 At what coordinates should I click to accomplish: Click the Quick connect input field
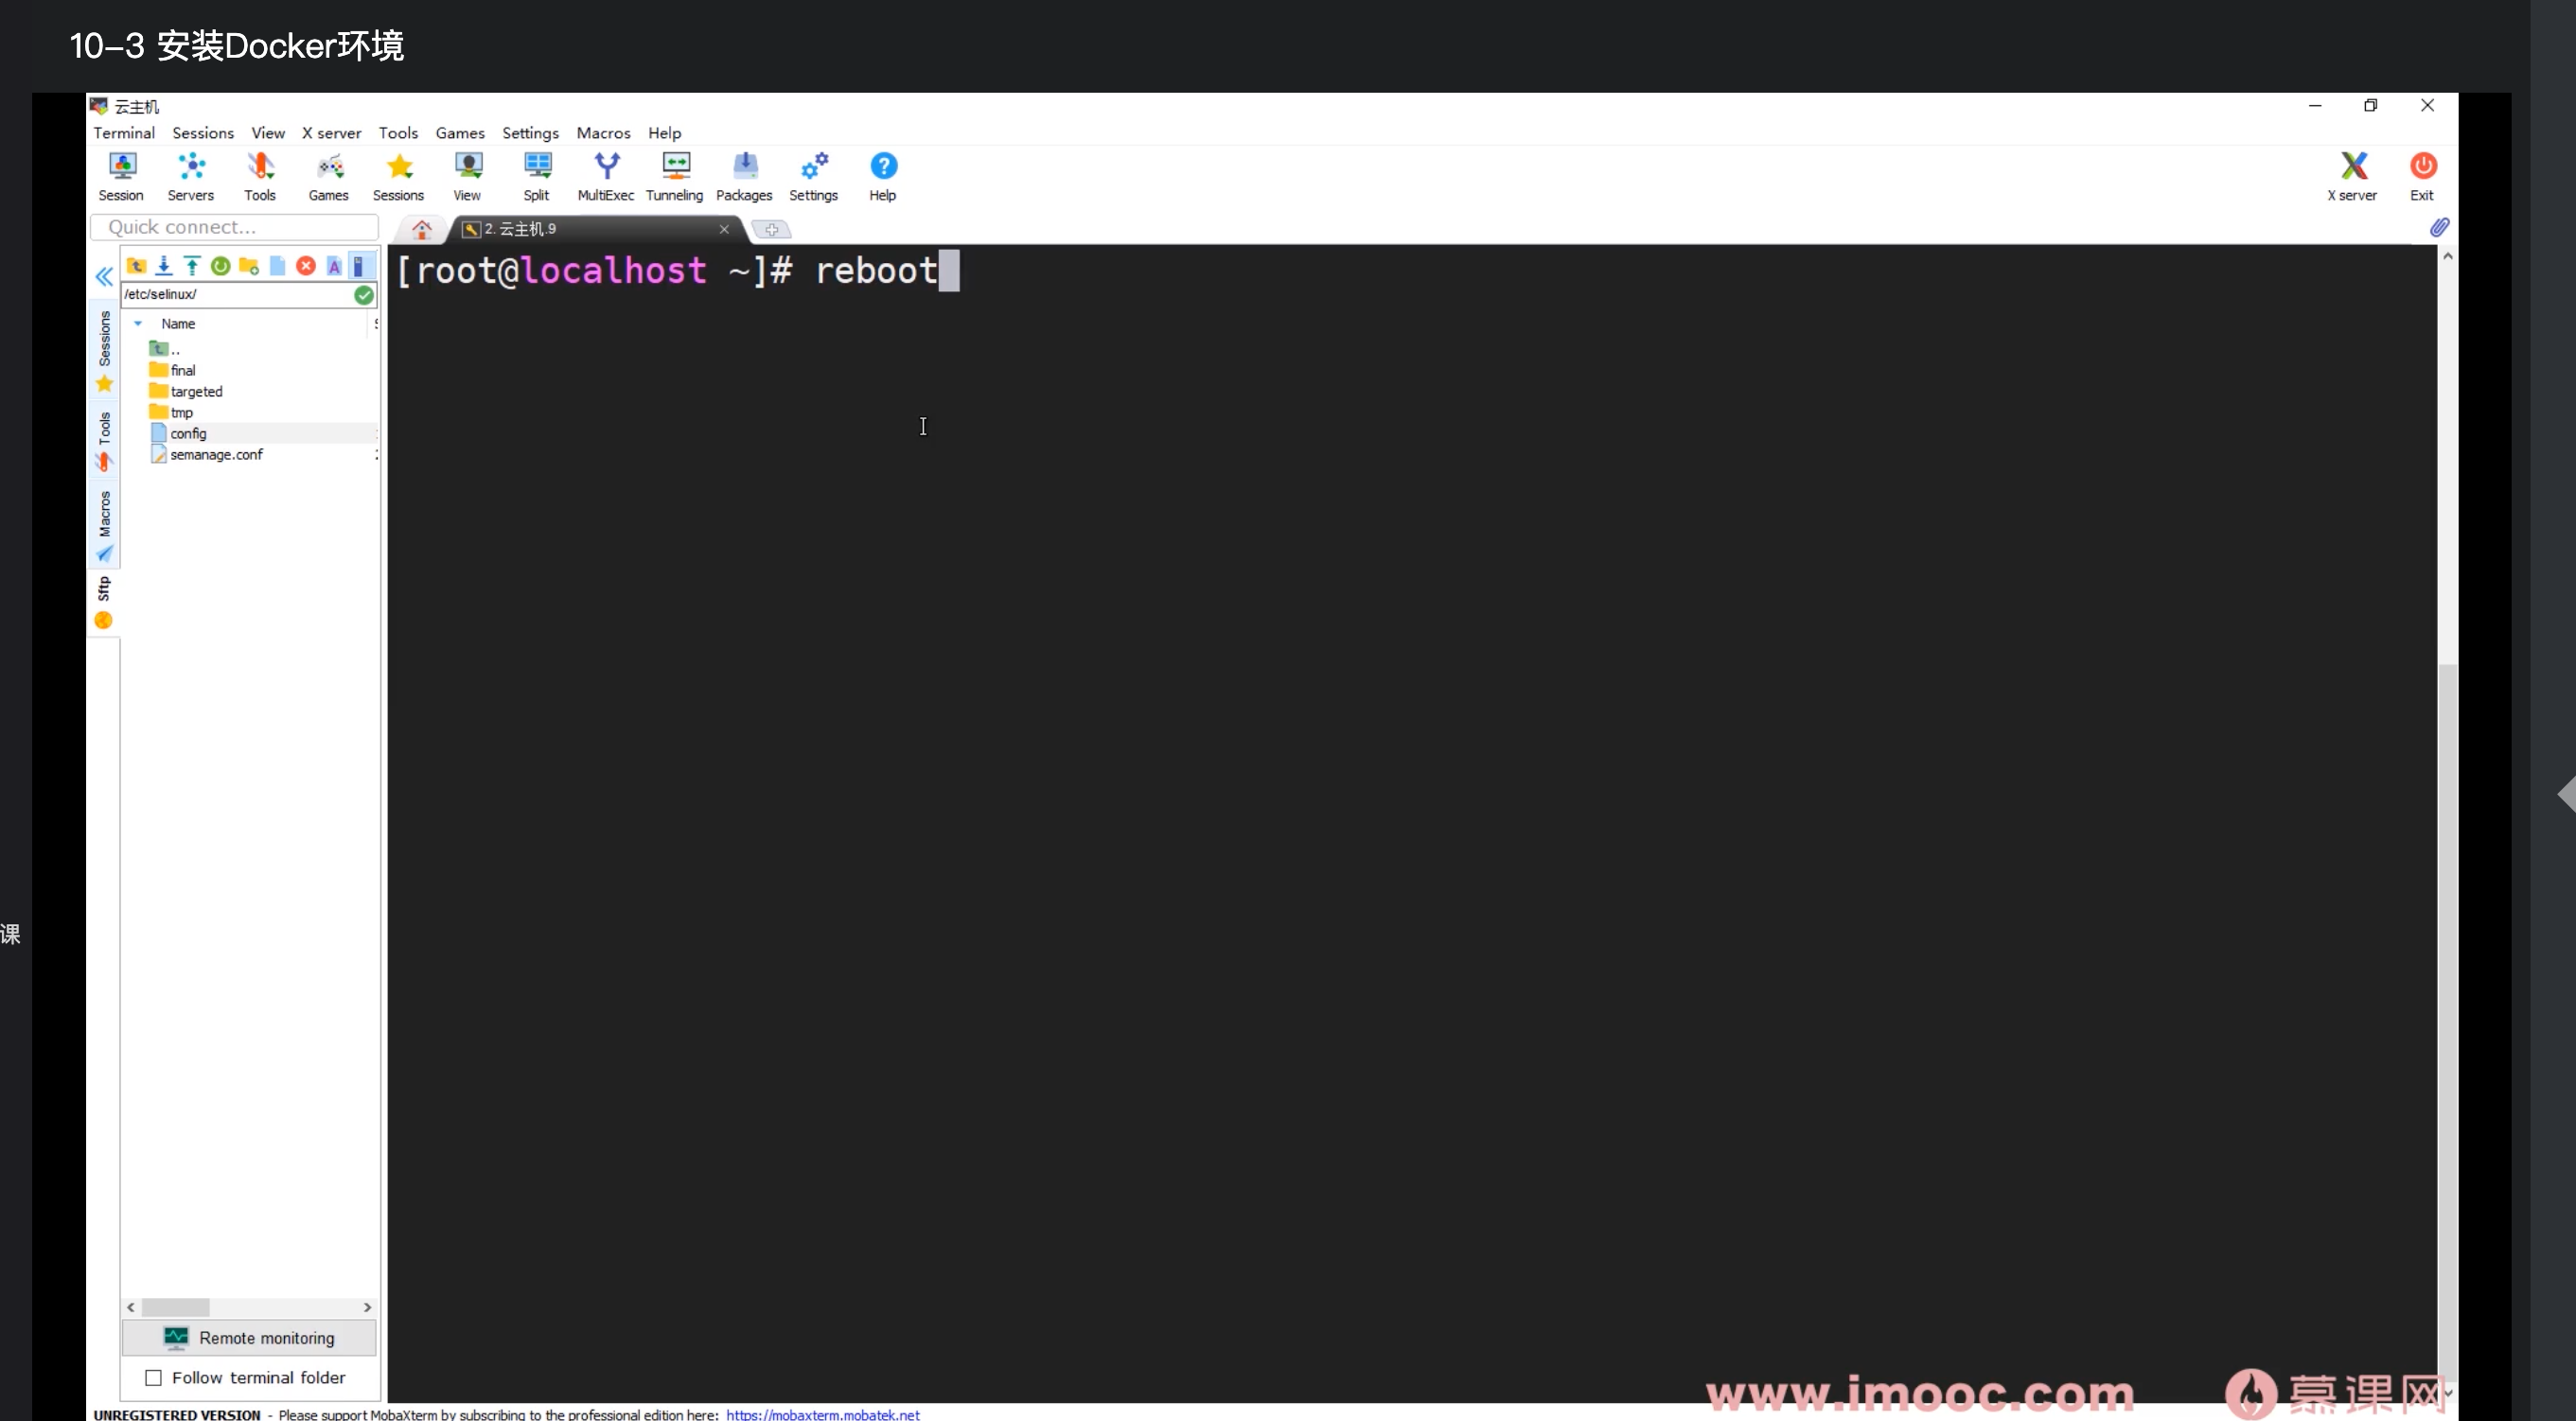[x=236, y=227]
